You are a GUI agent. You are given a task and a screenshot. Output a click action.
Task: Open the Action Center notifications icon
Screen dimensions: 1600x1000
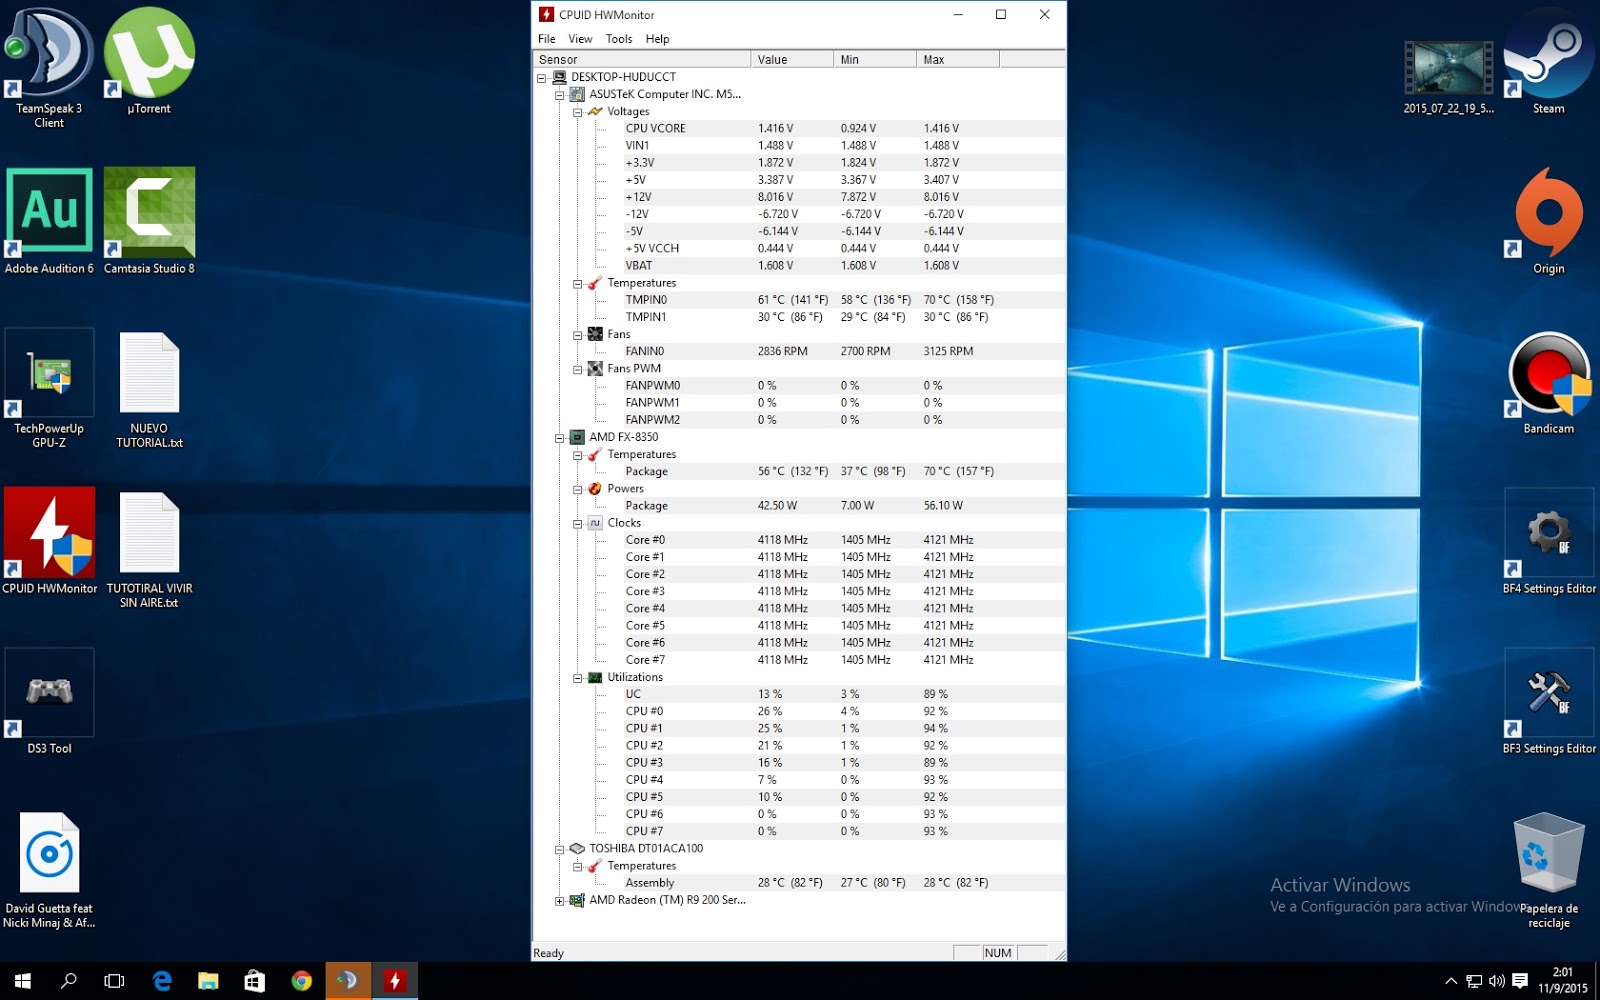coord(1520,981)
